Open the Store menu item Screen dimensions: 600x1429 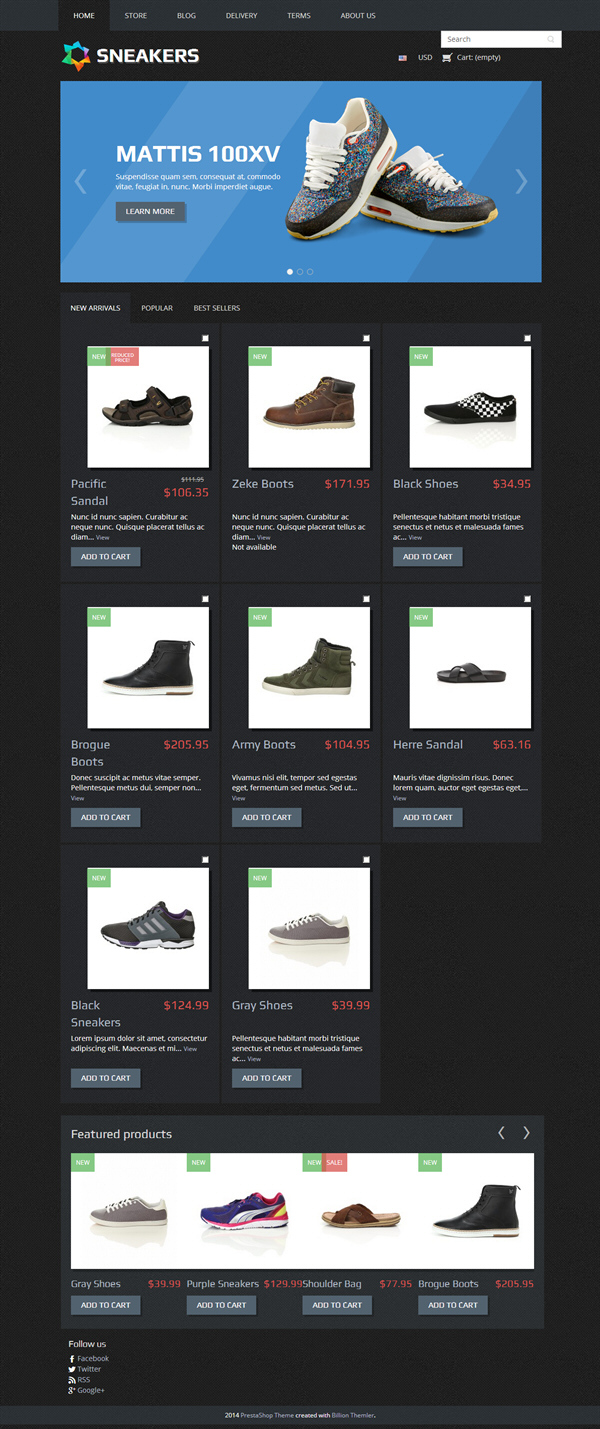pyautogui.click(x=136, y=16)
